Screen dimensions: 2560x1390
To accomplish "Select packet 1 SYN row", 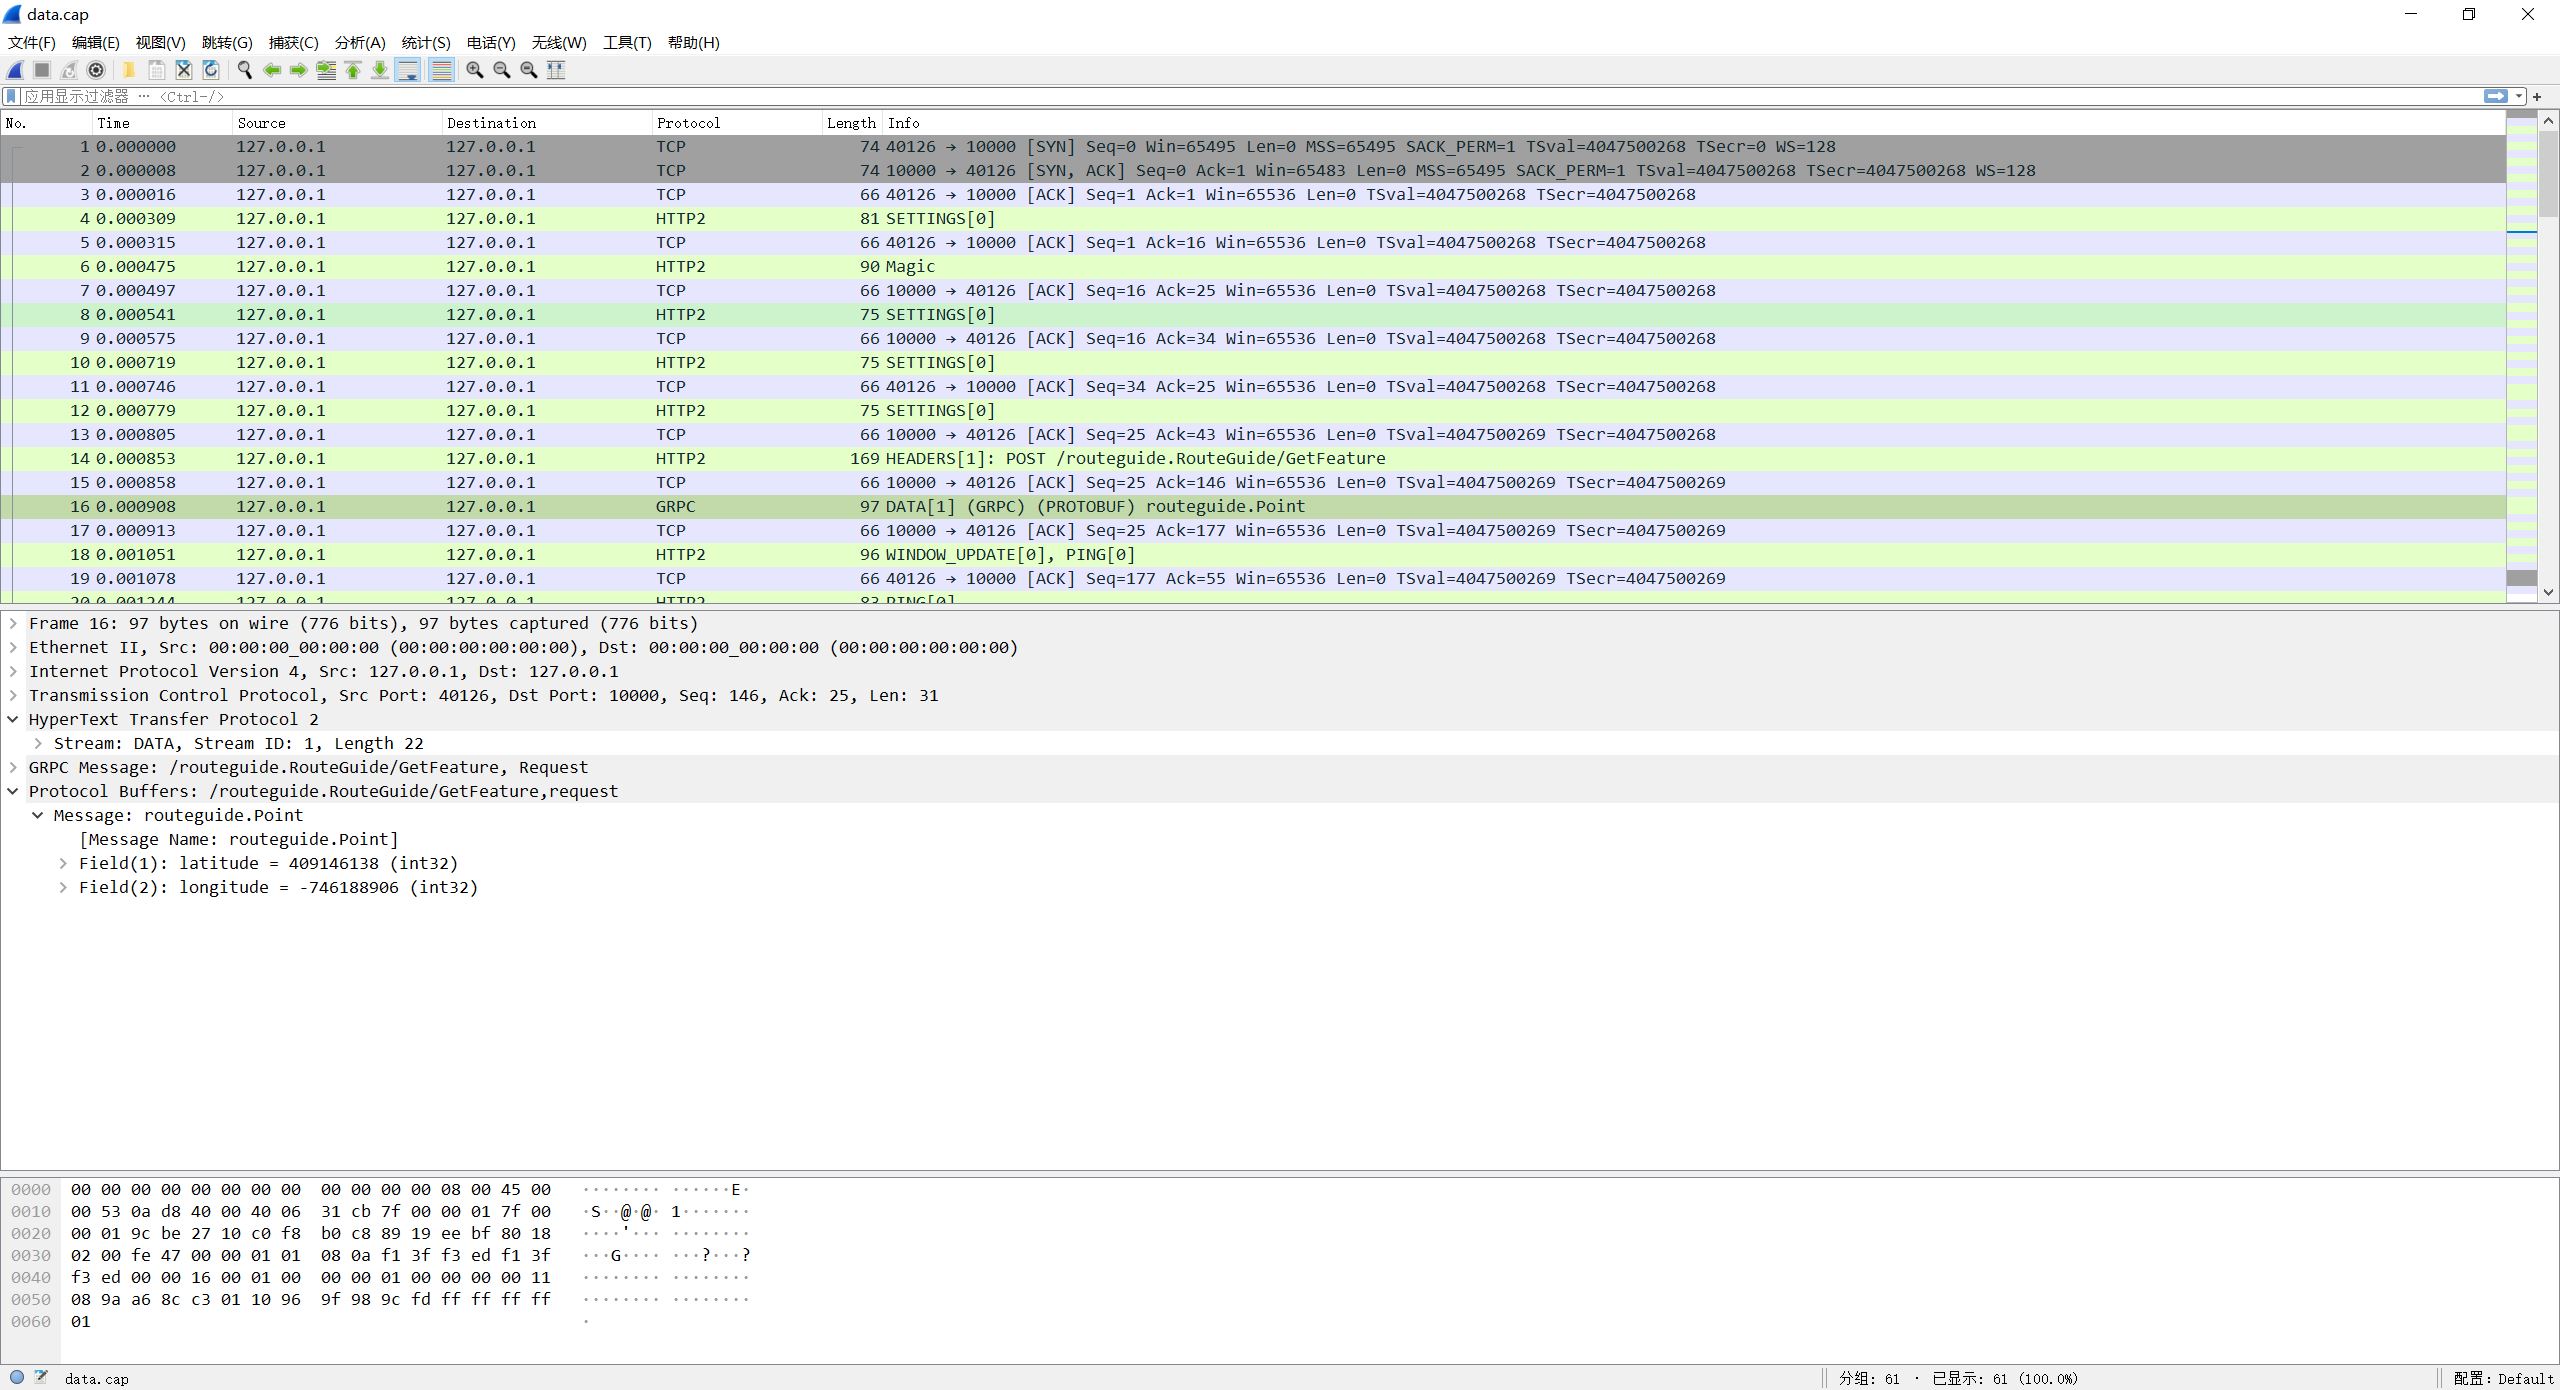I will tap(1253, 146).
